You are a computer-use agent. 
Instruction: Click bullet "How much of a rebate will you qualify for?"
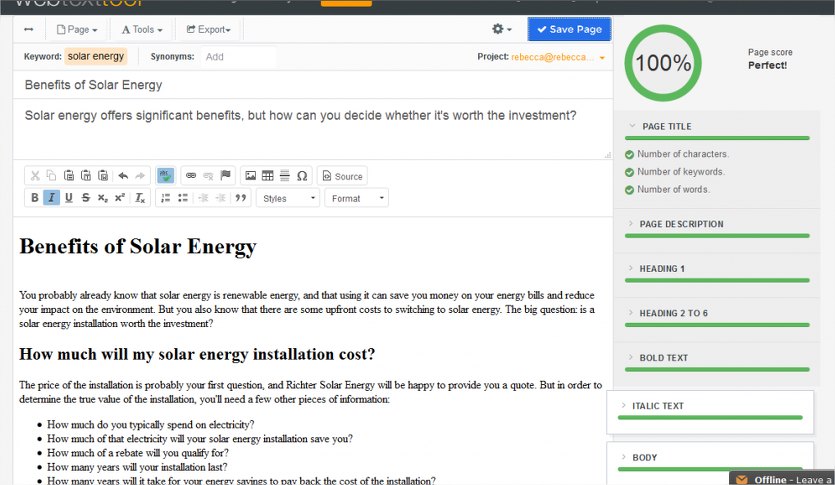tap(137, 453)
